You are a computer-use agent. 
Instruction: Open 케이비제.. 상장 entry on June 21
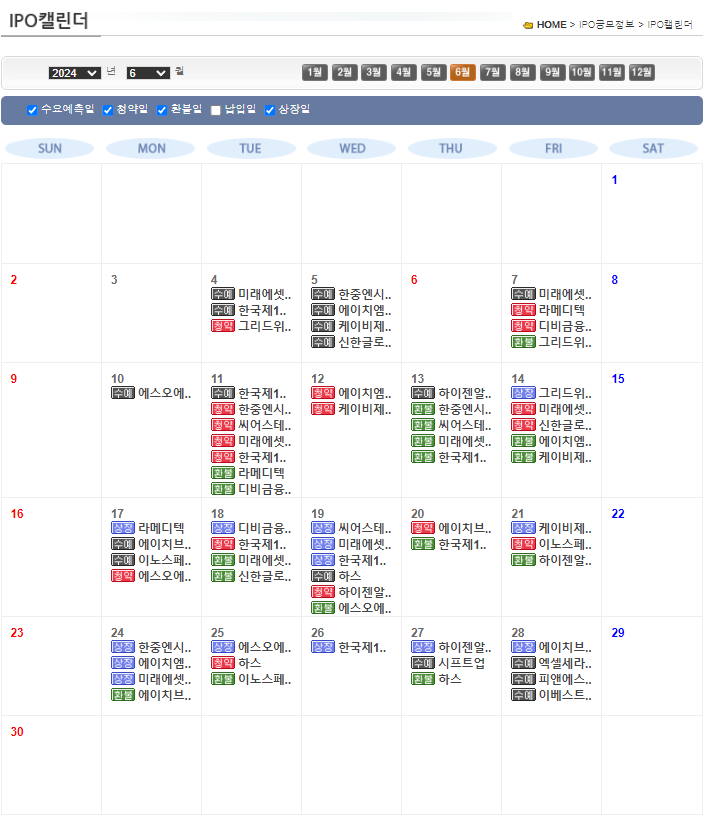(565, 528)
